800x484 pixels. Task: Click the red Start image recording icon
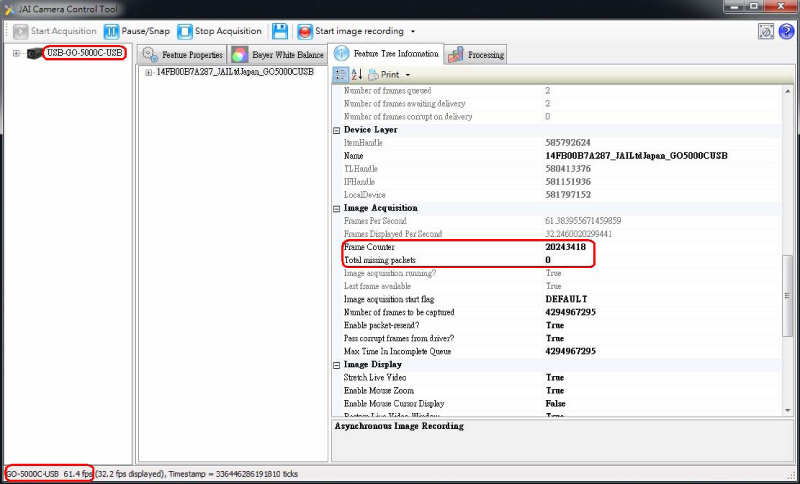tap(305, 31)
